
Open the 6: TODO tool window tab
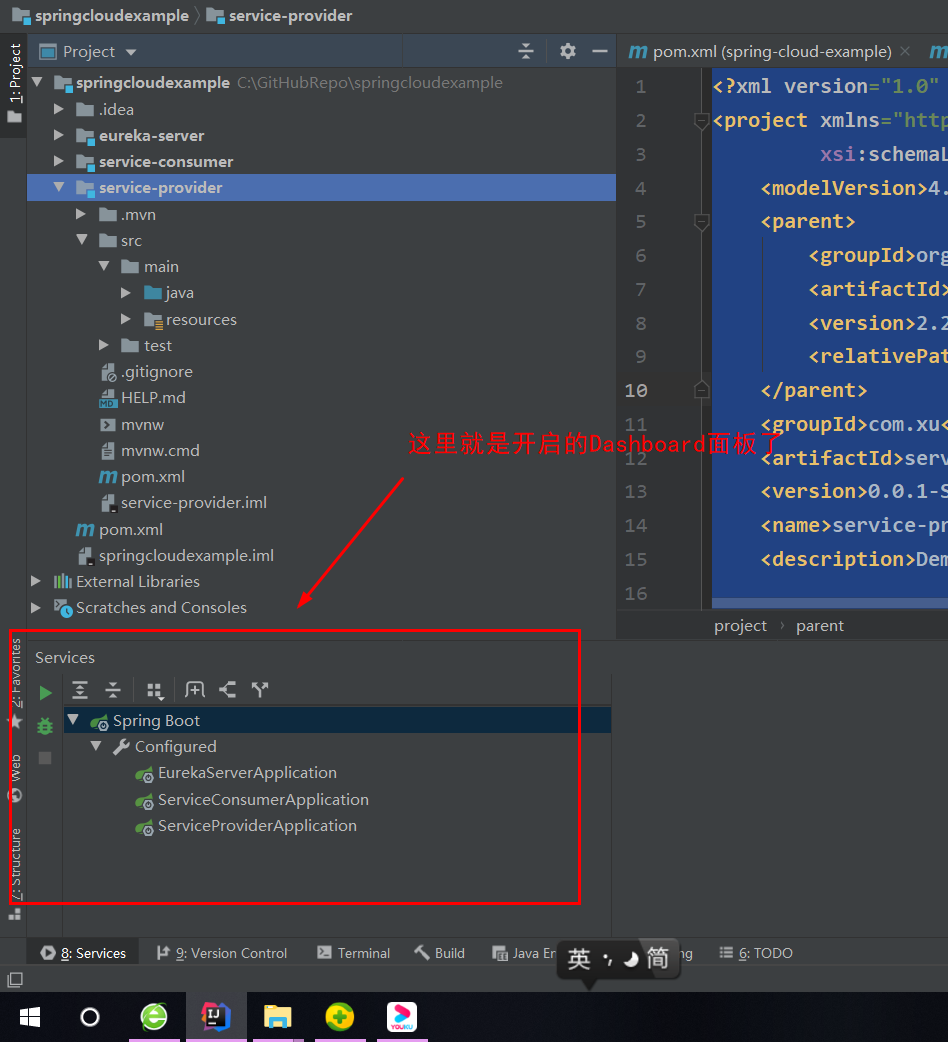[x=756, y=953]
